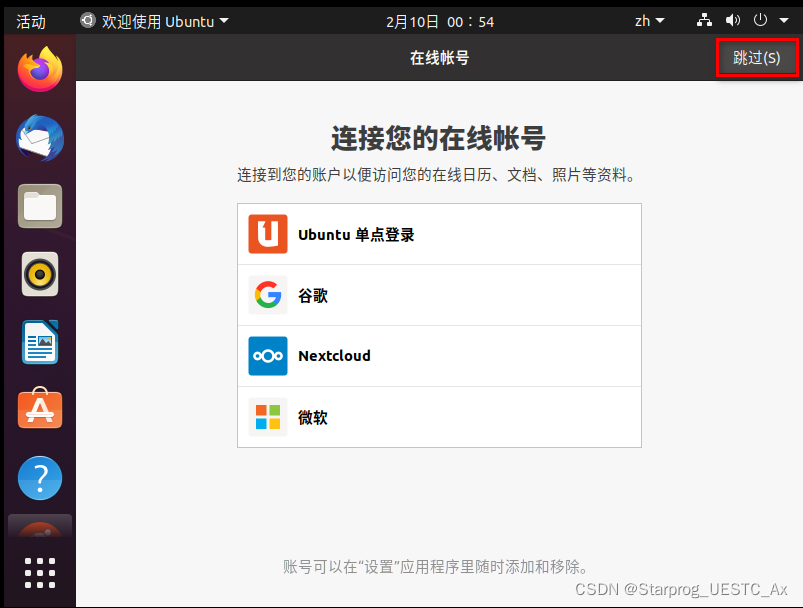
Task: Click the Show Applications grid icon
Action: [39, 572]
